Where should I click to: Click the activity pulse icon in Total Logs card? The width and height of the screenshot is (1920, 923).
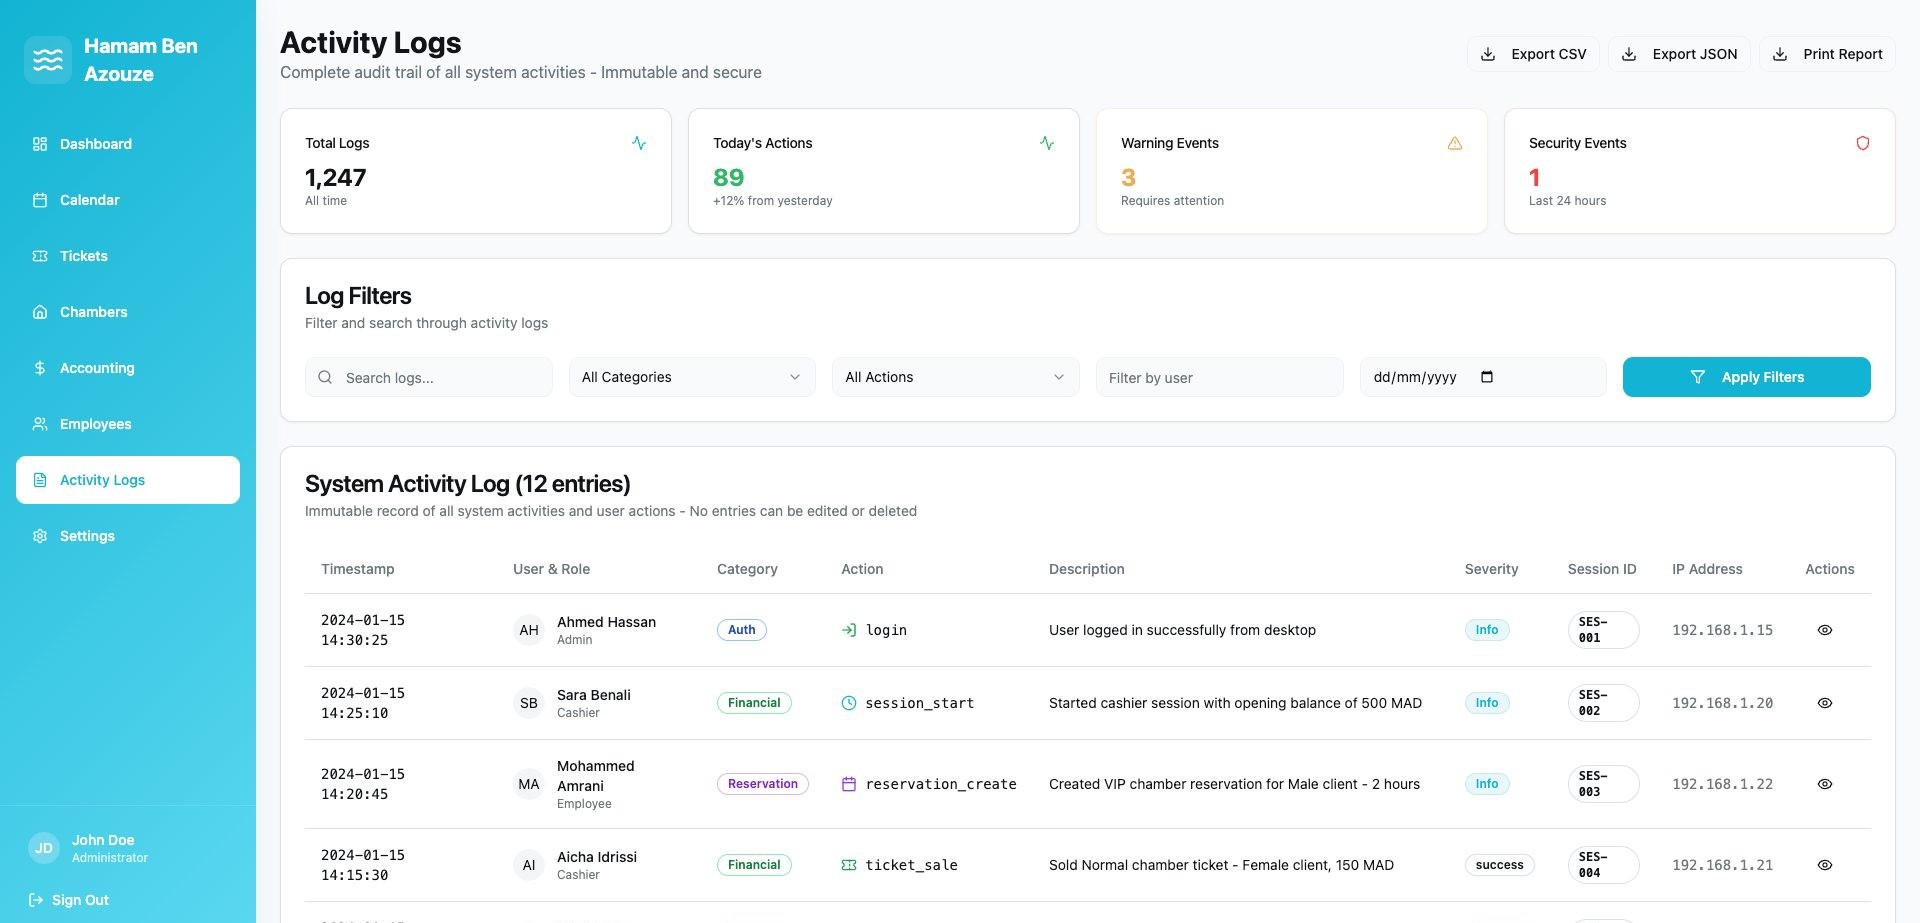click(x=639, y=143)
